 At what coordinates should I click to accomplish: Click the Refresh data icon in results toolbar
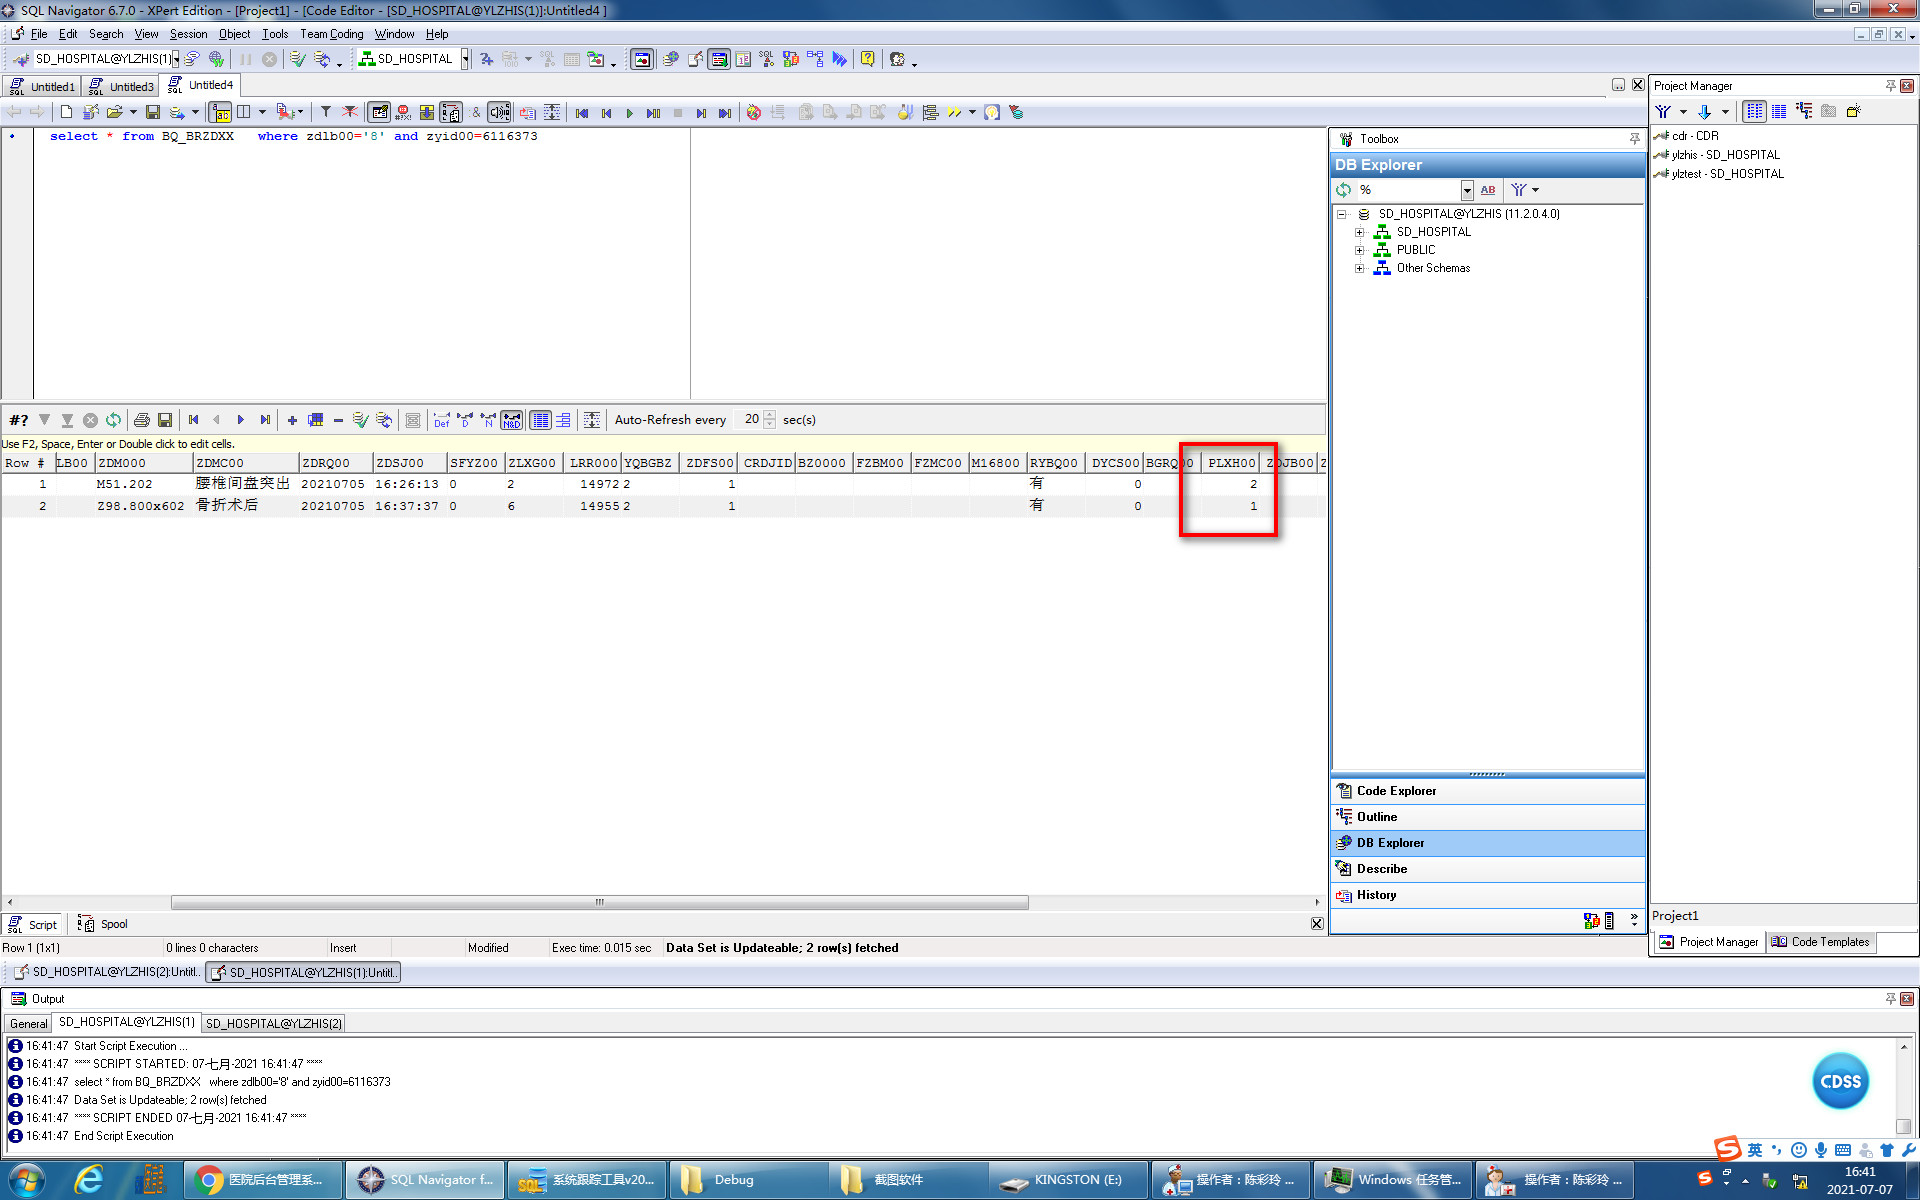114,420
